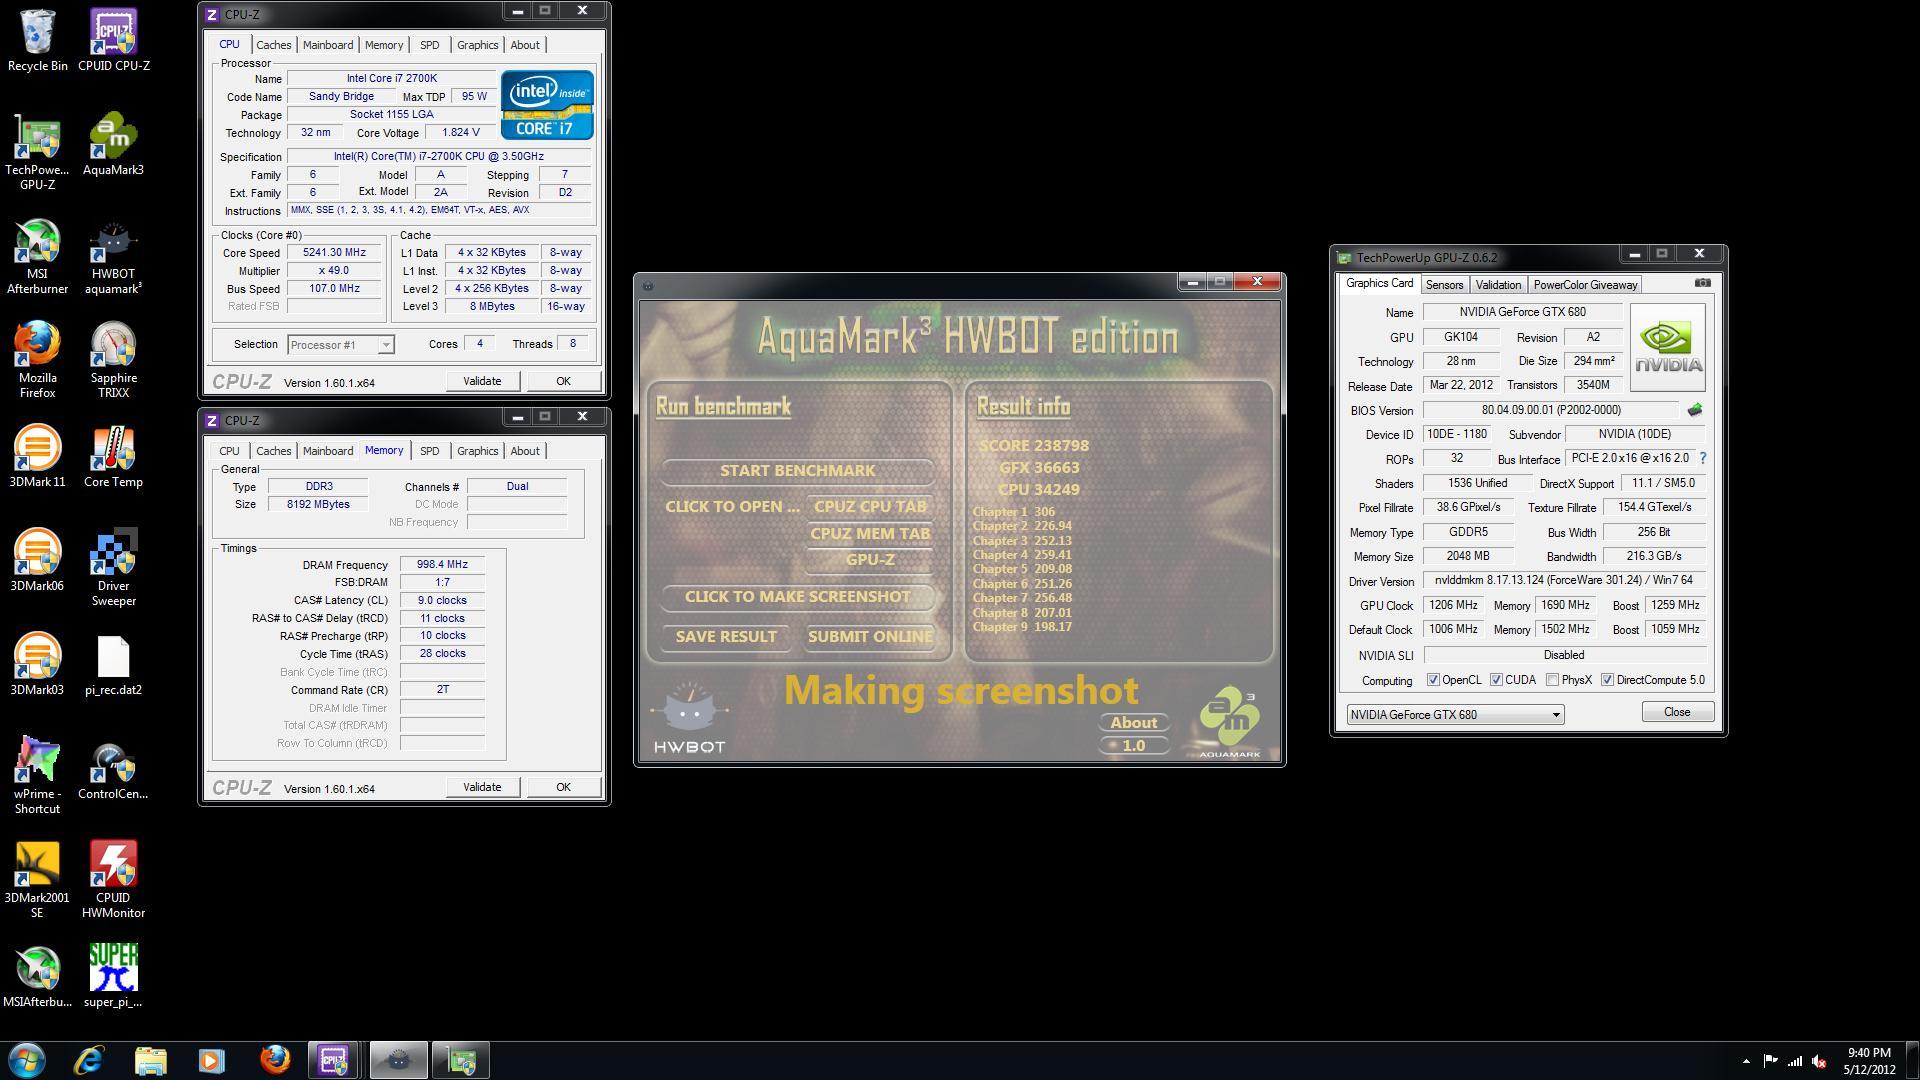
Task: Toggle the DirectCompute 5.0 checkbox
Action: click(1607, 680)
